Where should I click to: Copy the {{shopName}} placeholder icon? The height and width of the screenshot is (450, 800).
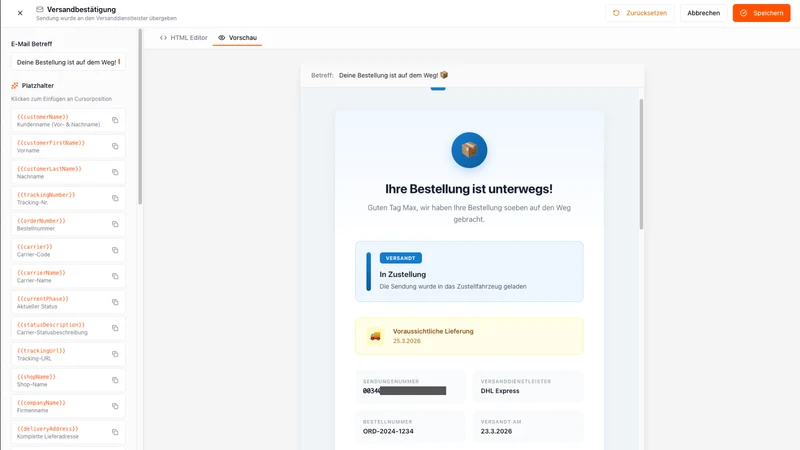[x=115, y=381]
